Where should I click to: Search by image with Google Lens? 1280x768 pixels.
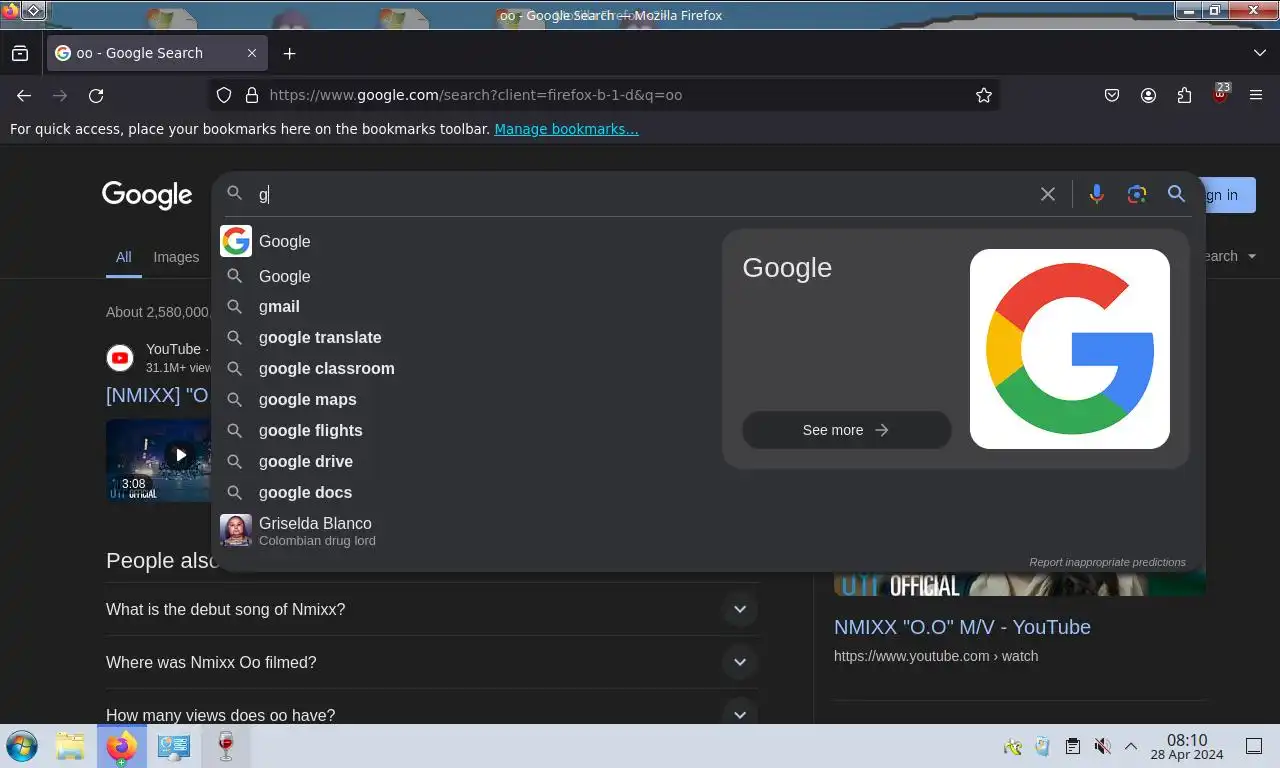coord(1136,194)
